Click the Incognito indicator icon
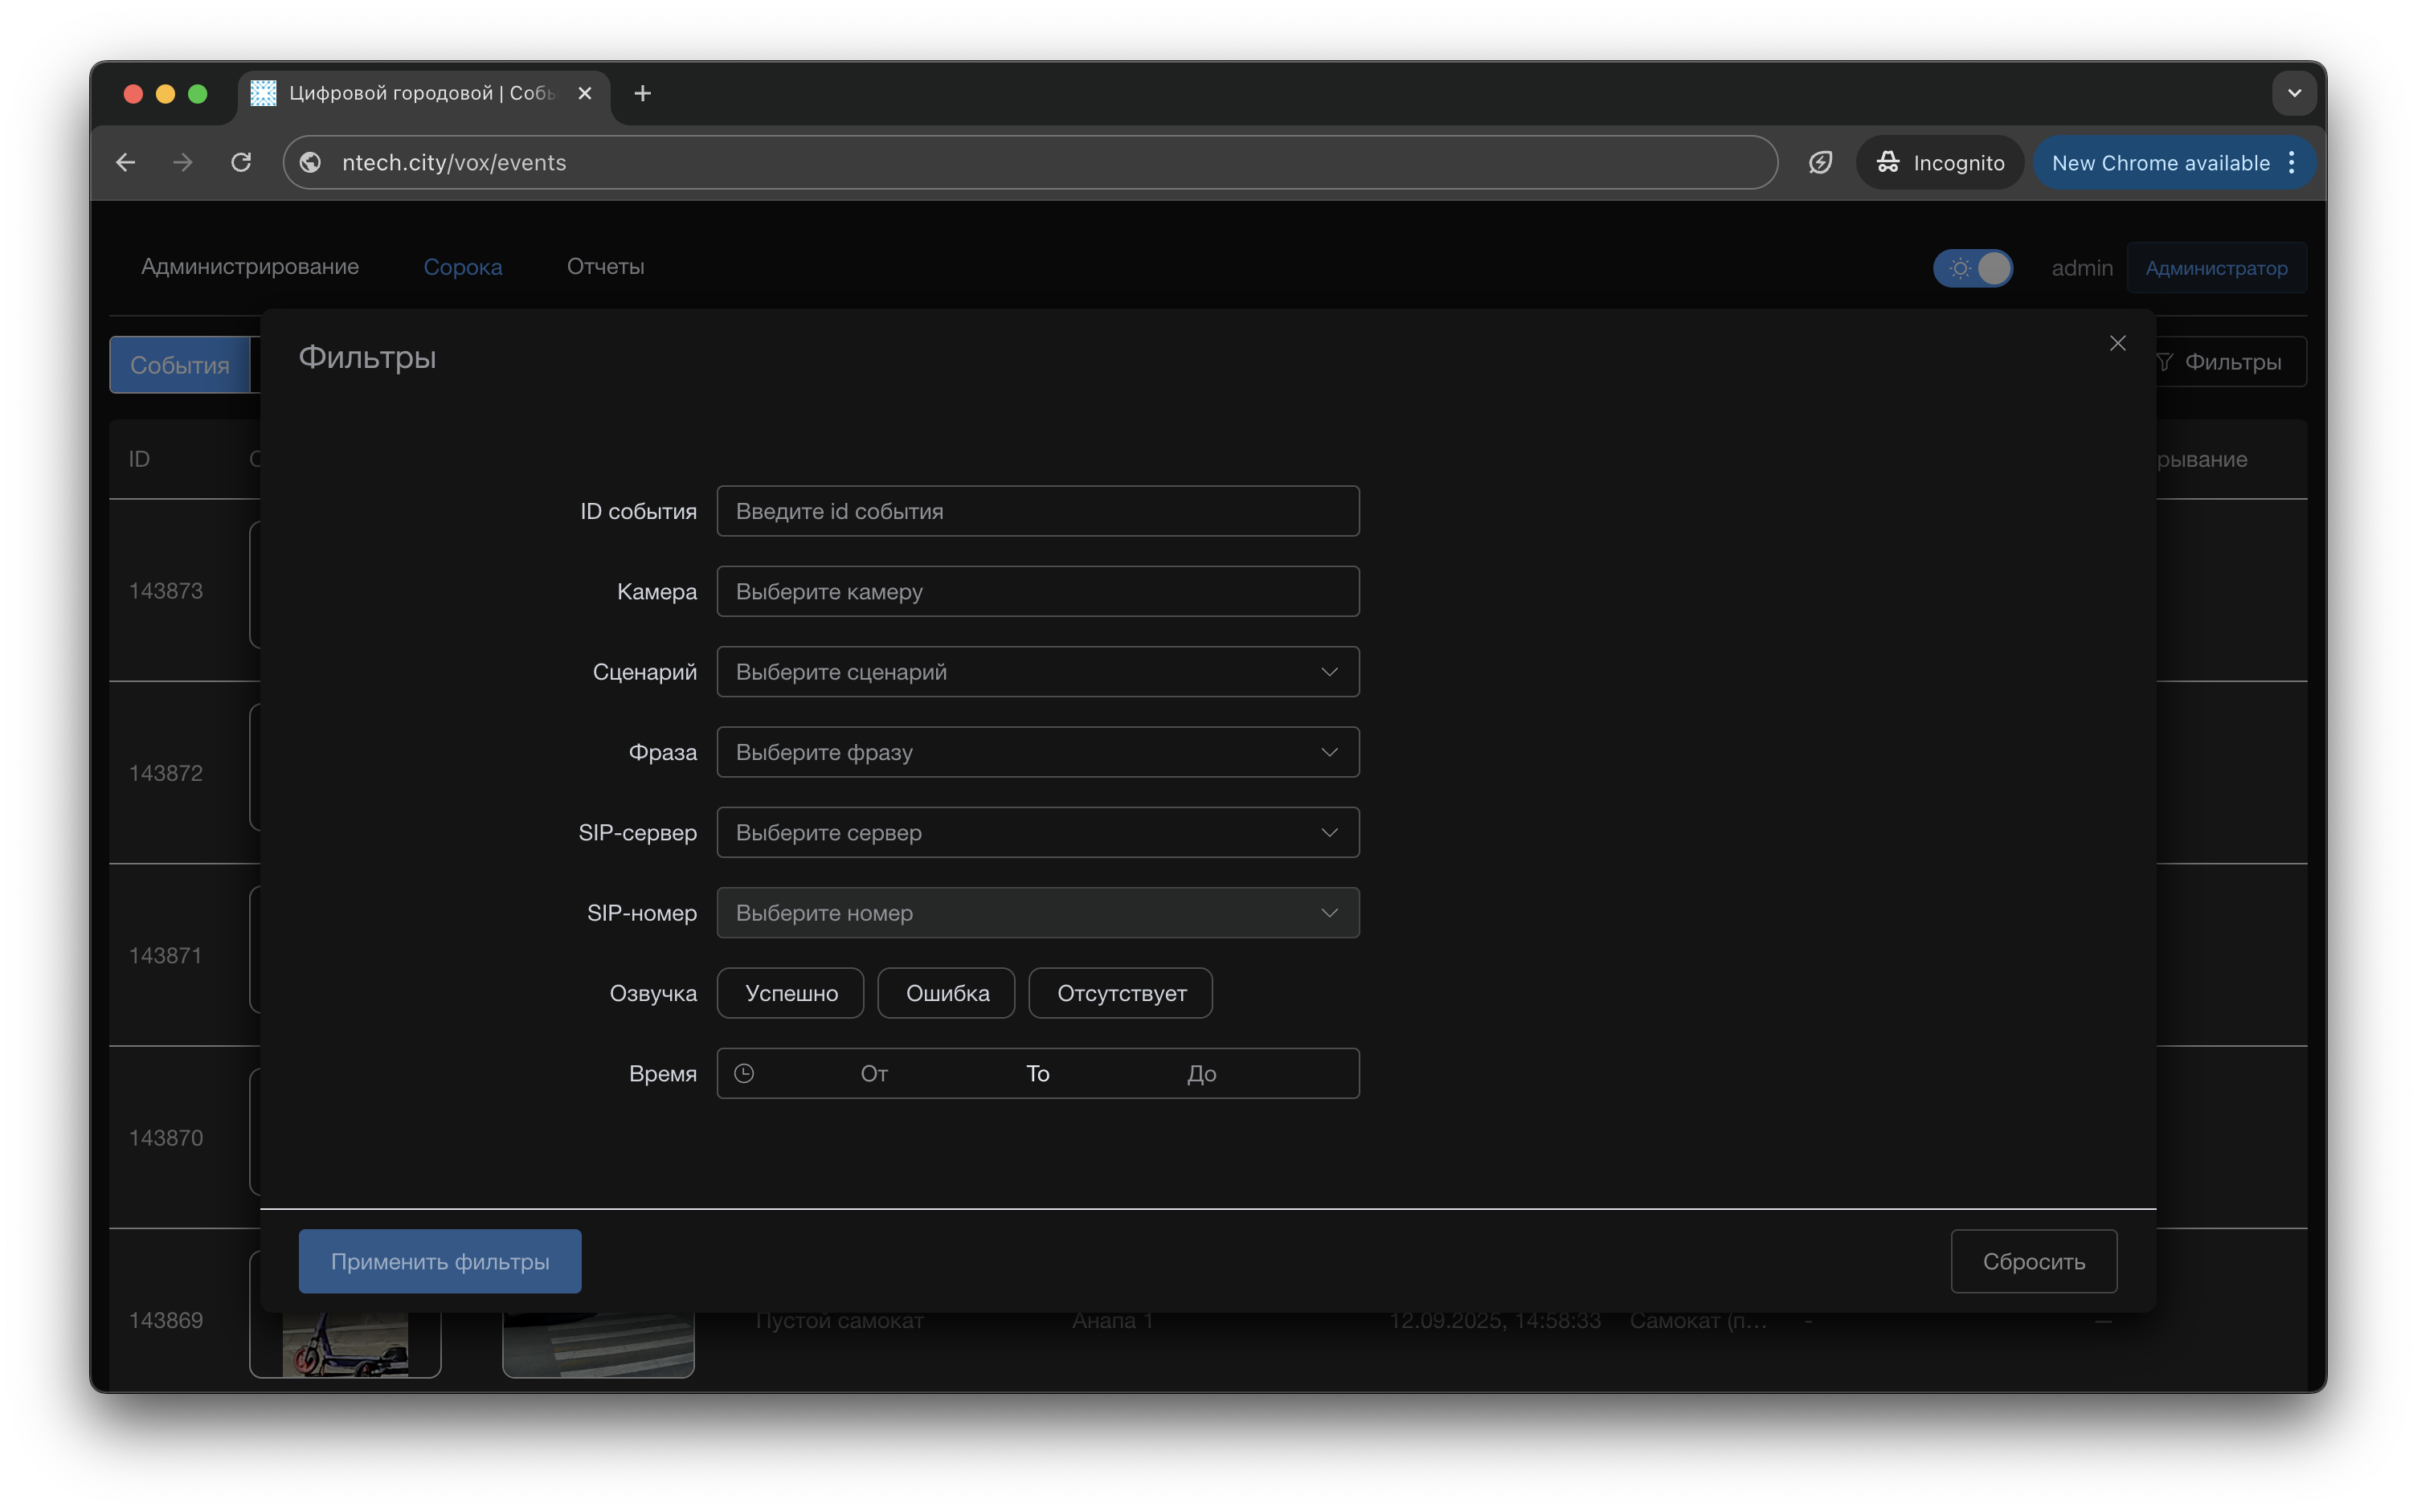The width and height of the screenshot is (2417, 1512). pos(1888,162)
